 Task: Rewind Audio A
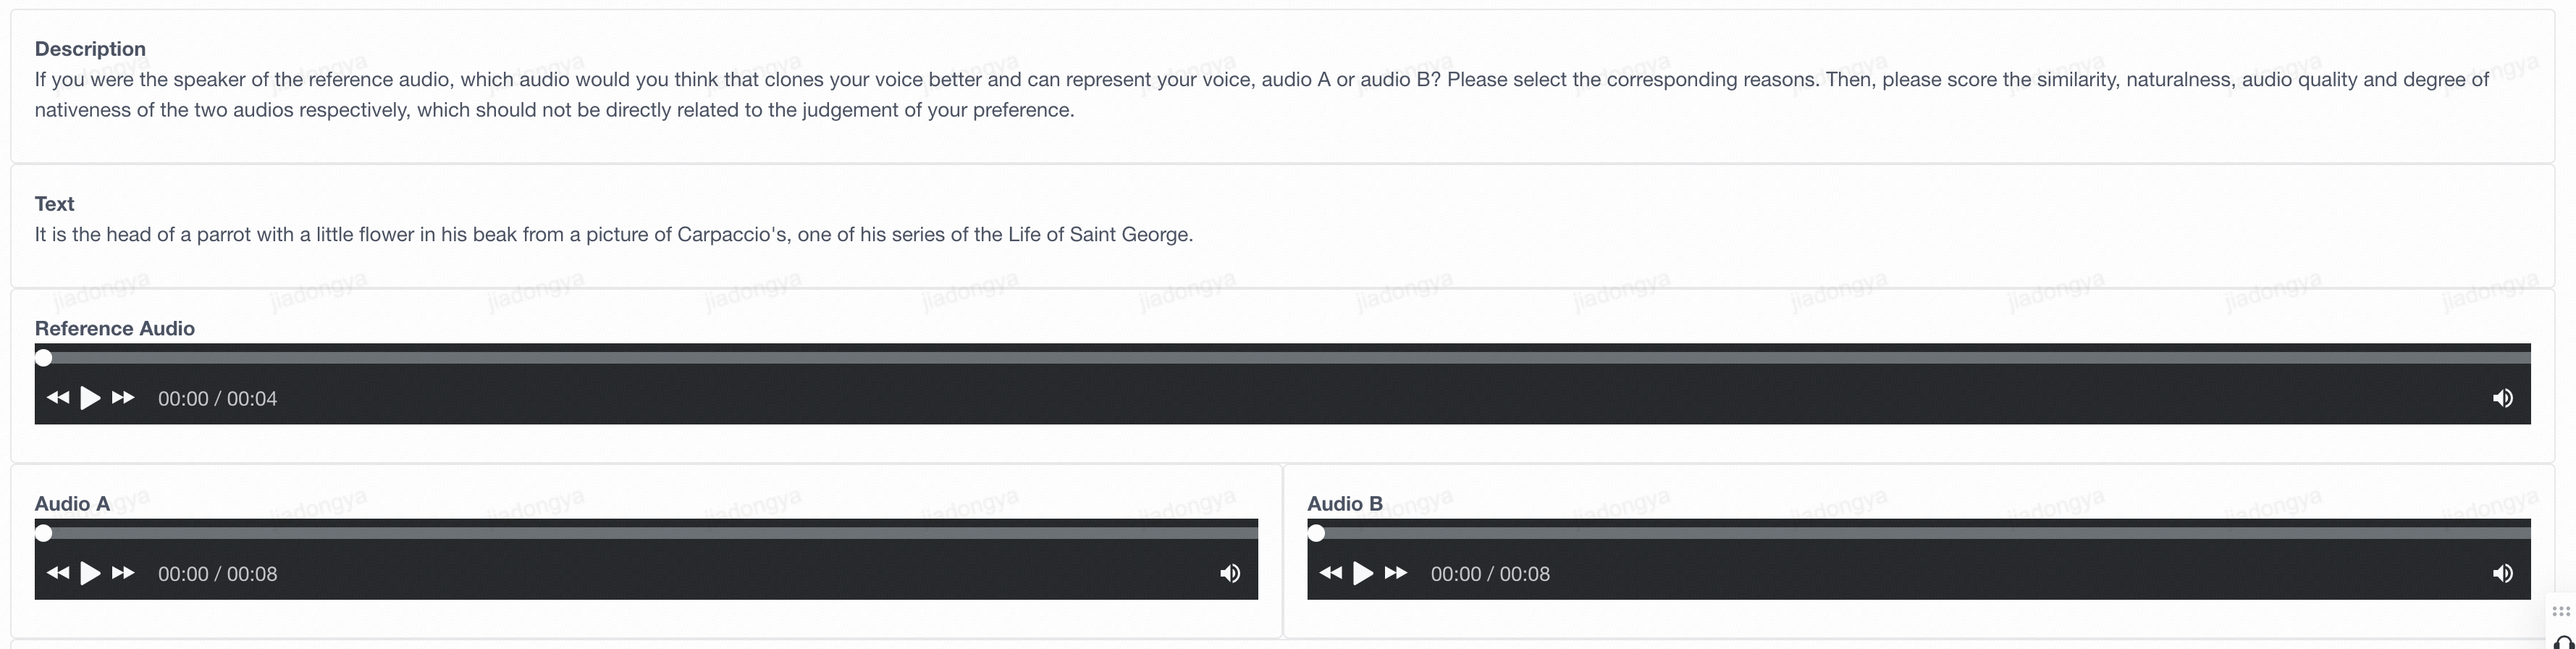coord(58,573)
